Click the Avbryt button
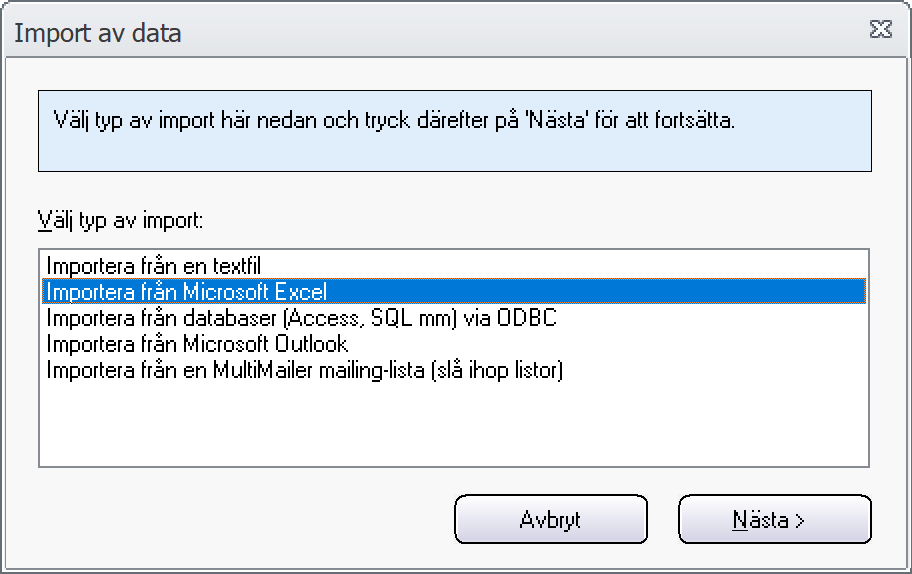912x574 pixels. coord(551,519)
